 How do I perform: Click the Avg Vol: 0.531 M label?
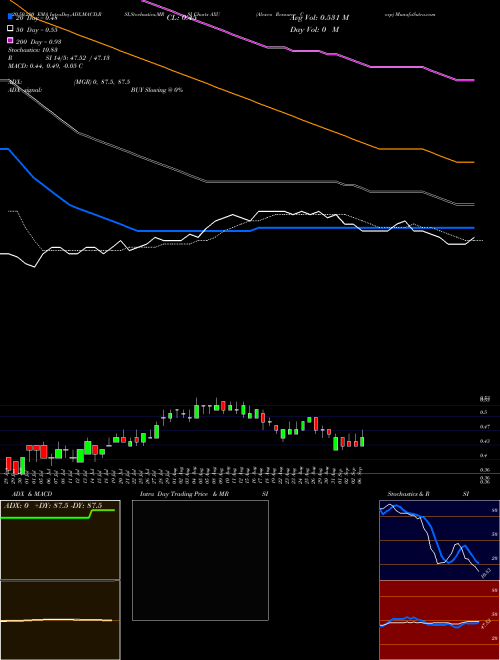319,18
